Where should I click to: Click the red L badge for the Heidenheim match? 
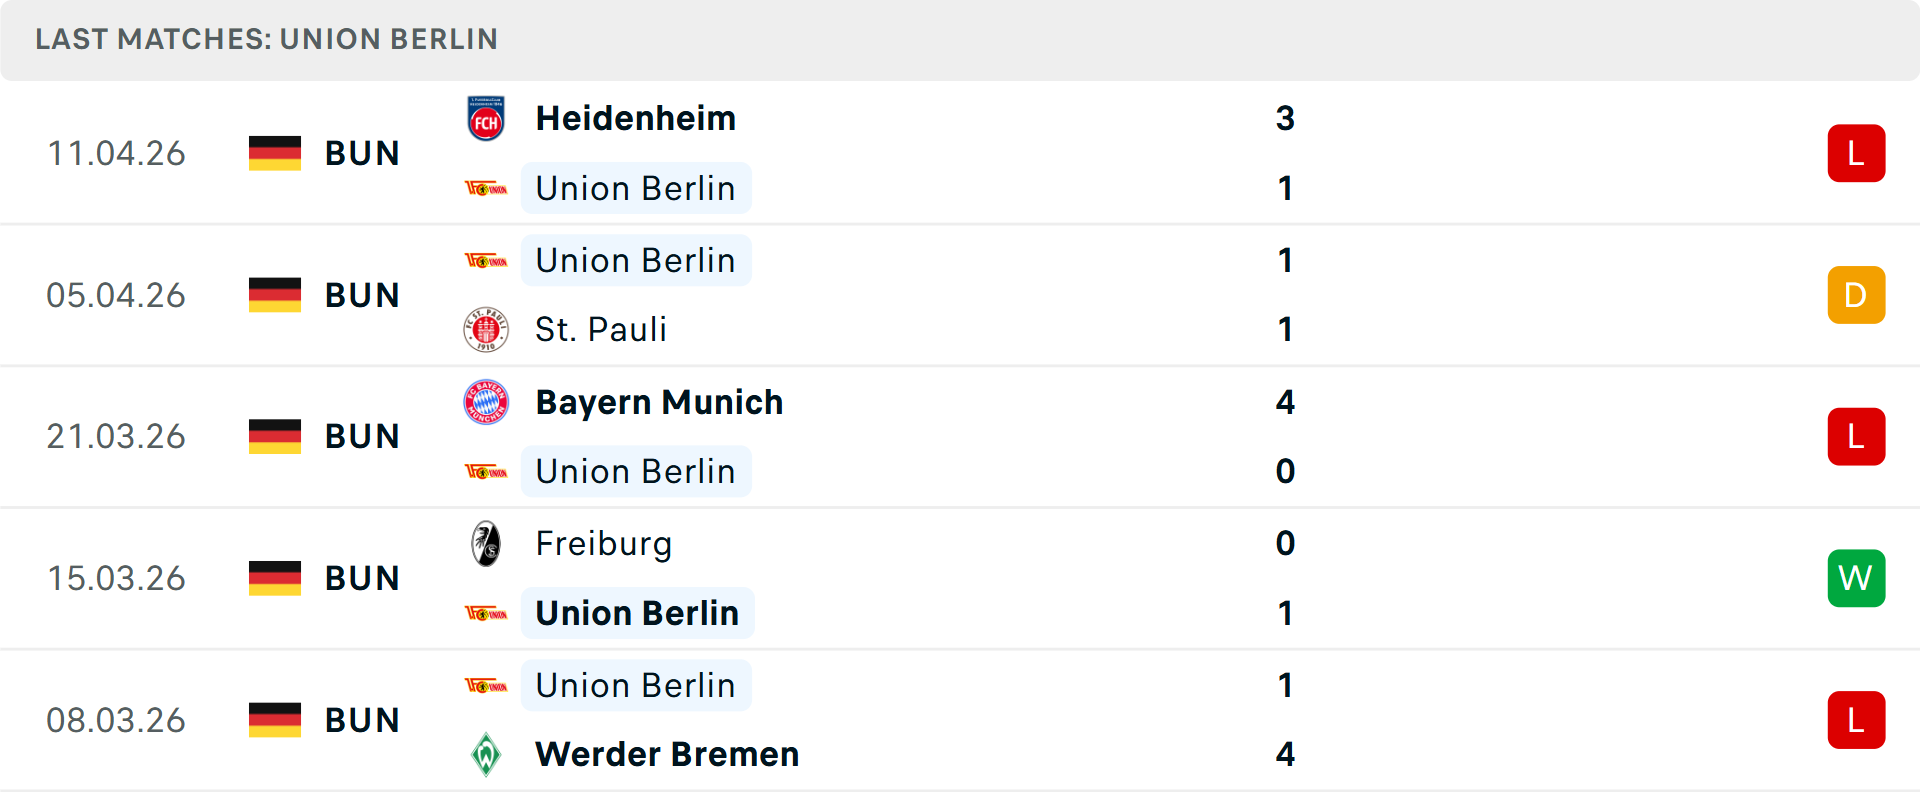(1856, 153)
